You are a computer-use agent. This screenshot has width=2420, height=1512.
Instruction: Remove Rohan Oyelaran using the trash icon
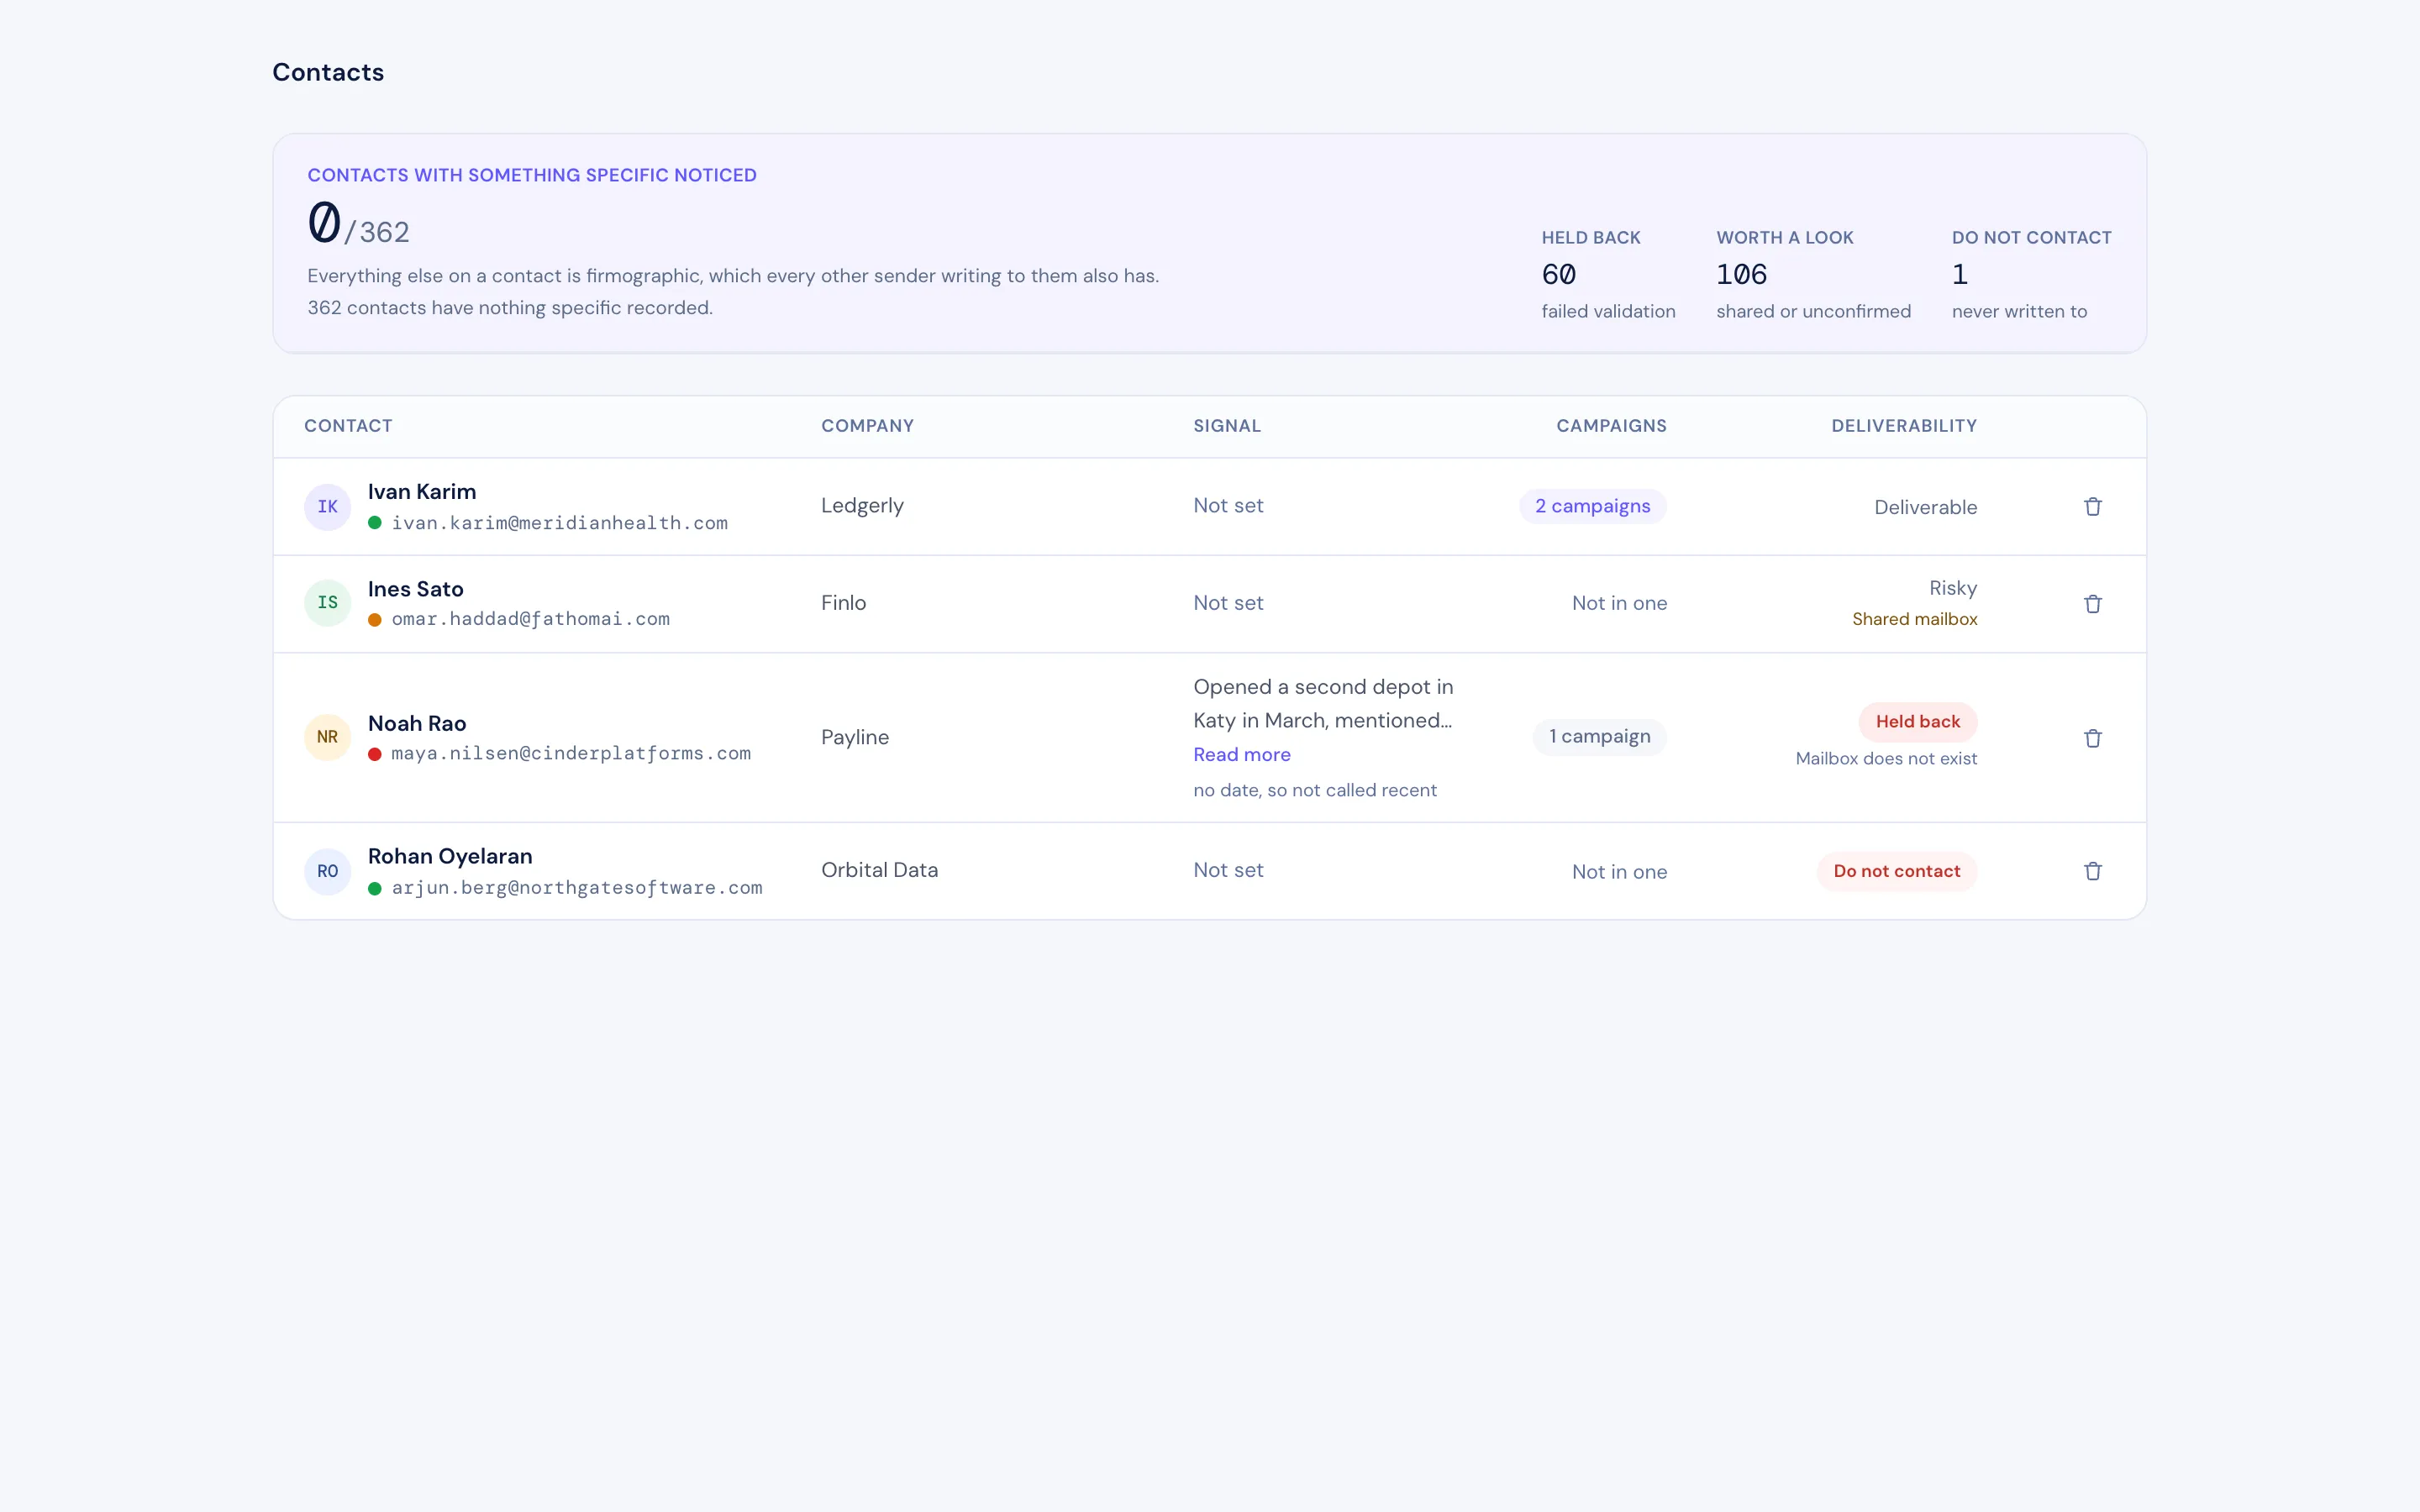(x=2092, y=871)
